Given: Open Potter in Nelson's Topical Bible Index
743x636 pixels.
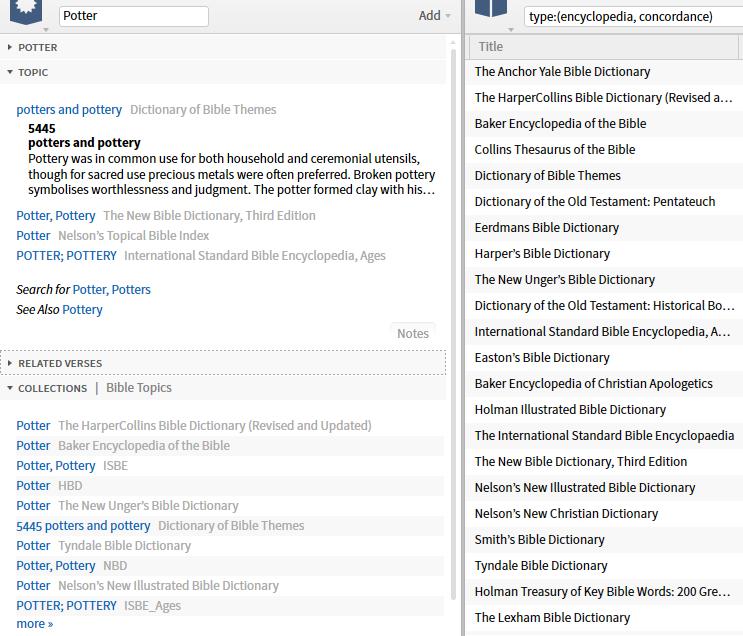Looking at the screenshot, I should pyautogui.click(x=33, y=236).
